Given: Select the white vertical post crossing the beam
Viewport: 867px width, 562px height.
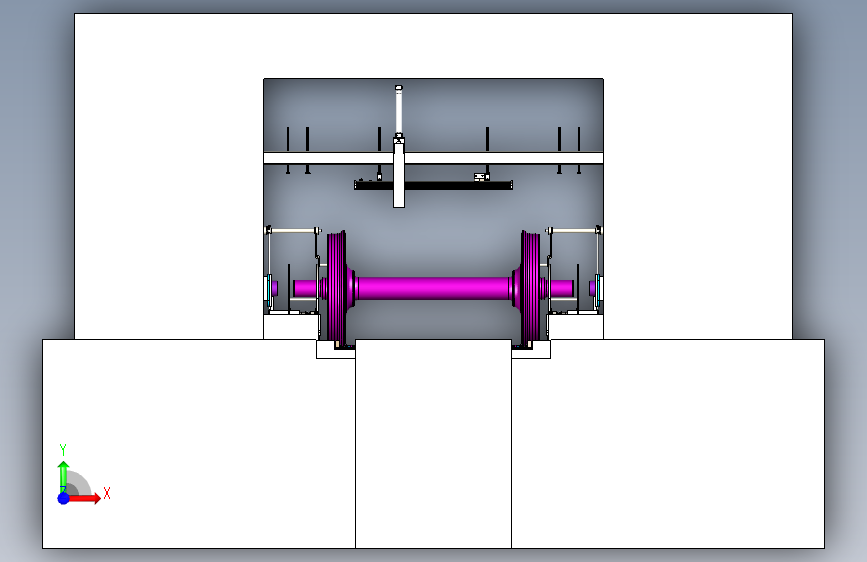Looking at the screenshot, I should 399,173.
